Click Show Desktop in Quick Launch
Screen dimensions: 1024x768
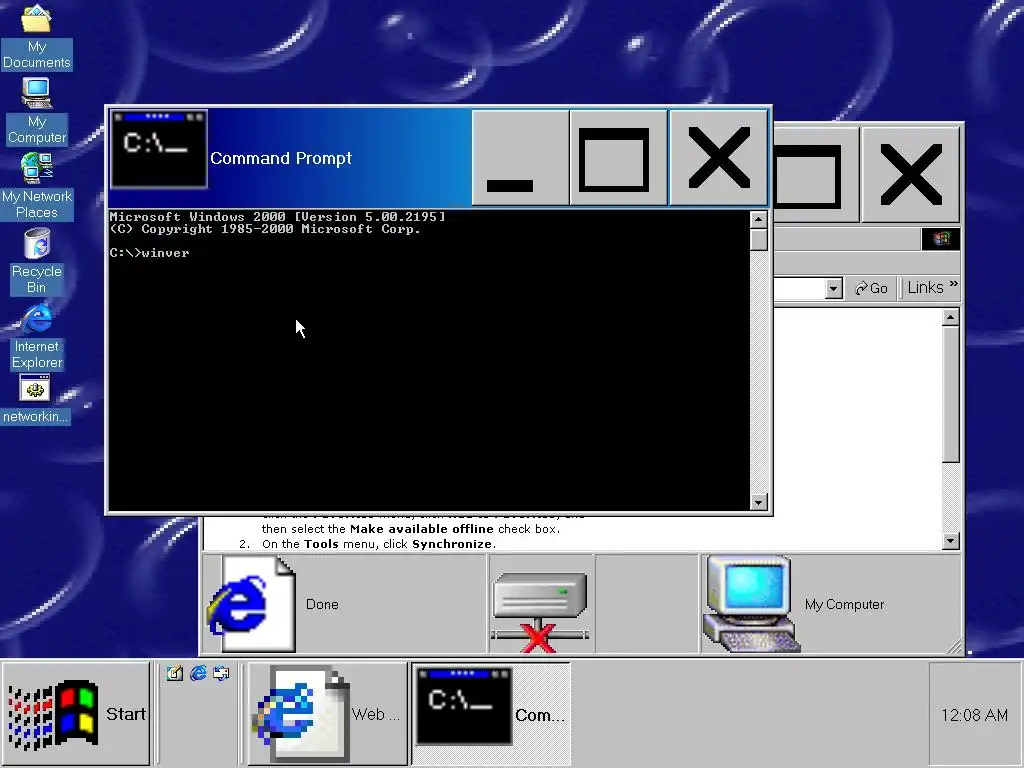point(174,673)
